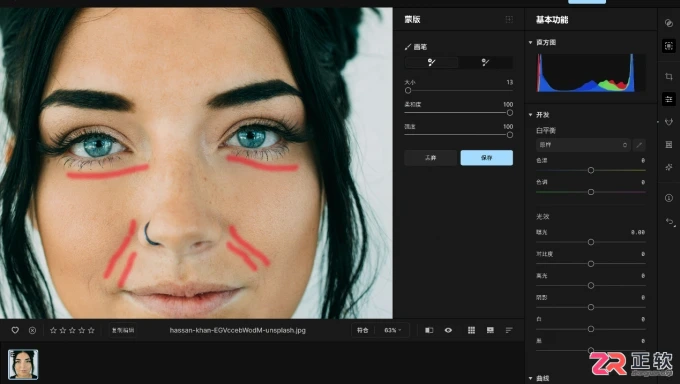680x384 pixels.
Task: Switch to grid view icon
Action: [x=471, y=330]
